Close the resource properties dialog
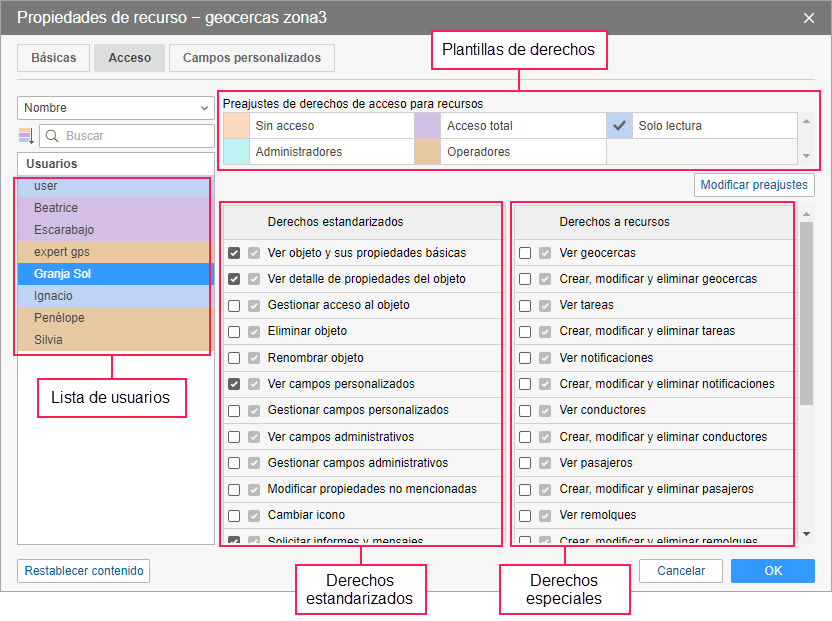Screen dimensions: 832x621 tap(809, 18)
